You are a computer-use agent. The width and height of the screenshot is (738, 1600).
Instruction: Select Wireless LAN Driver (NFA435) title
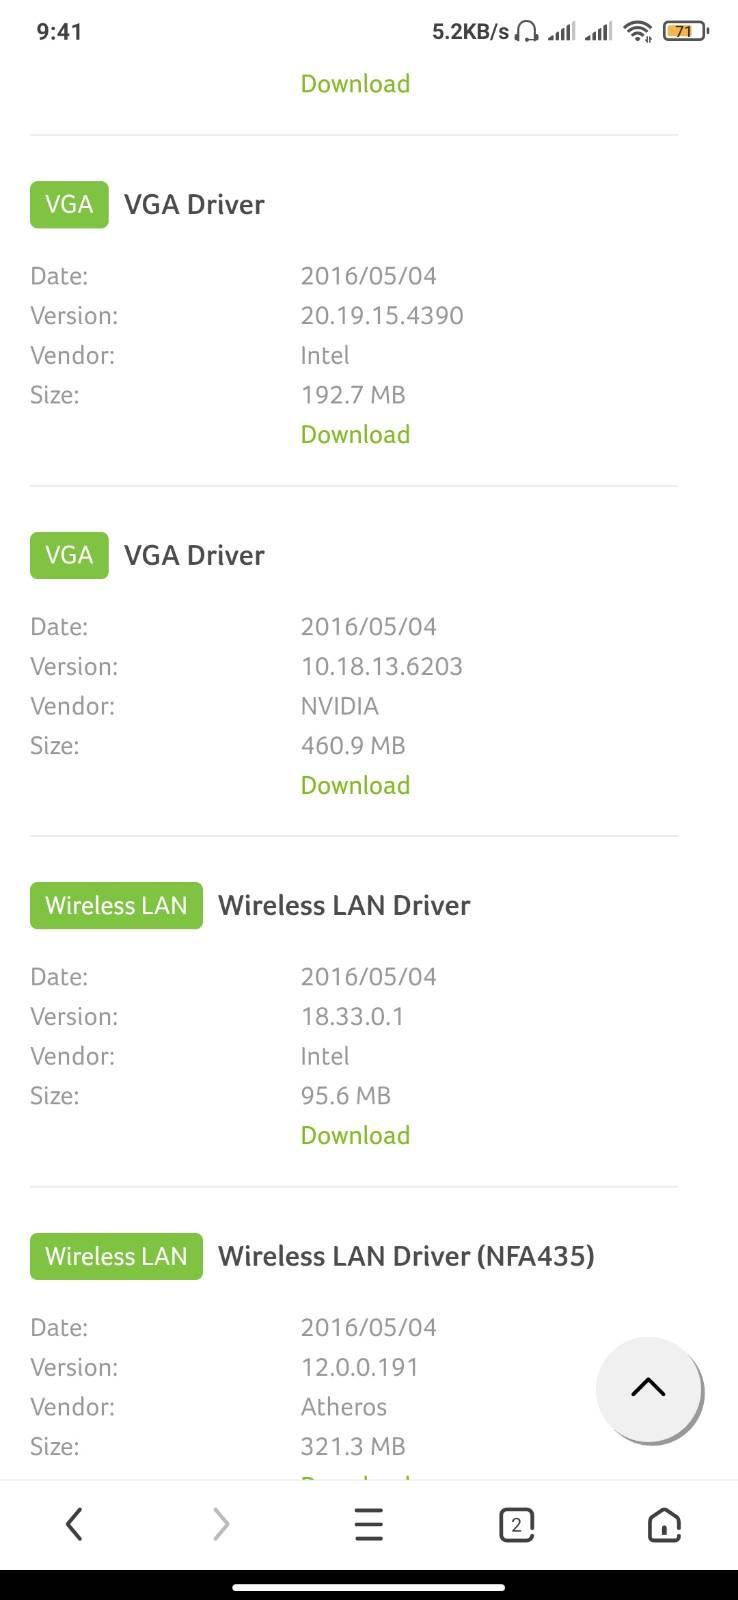click(x=406, y=1256)
